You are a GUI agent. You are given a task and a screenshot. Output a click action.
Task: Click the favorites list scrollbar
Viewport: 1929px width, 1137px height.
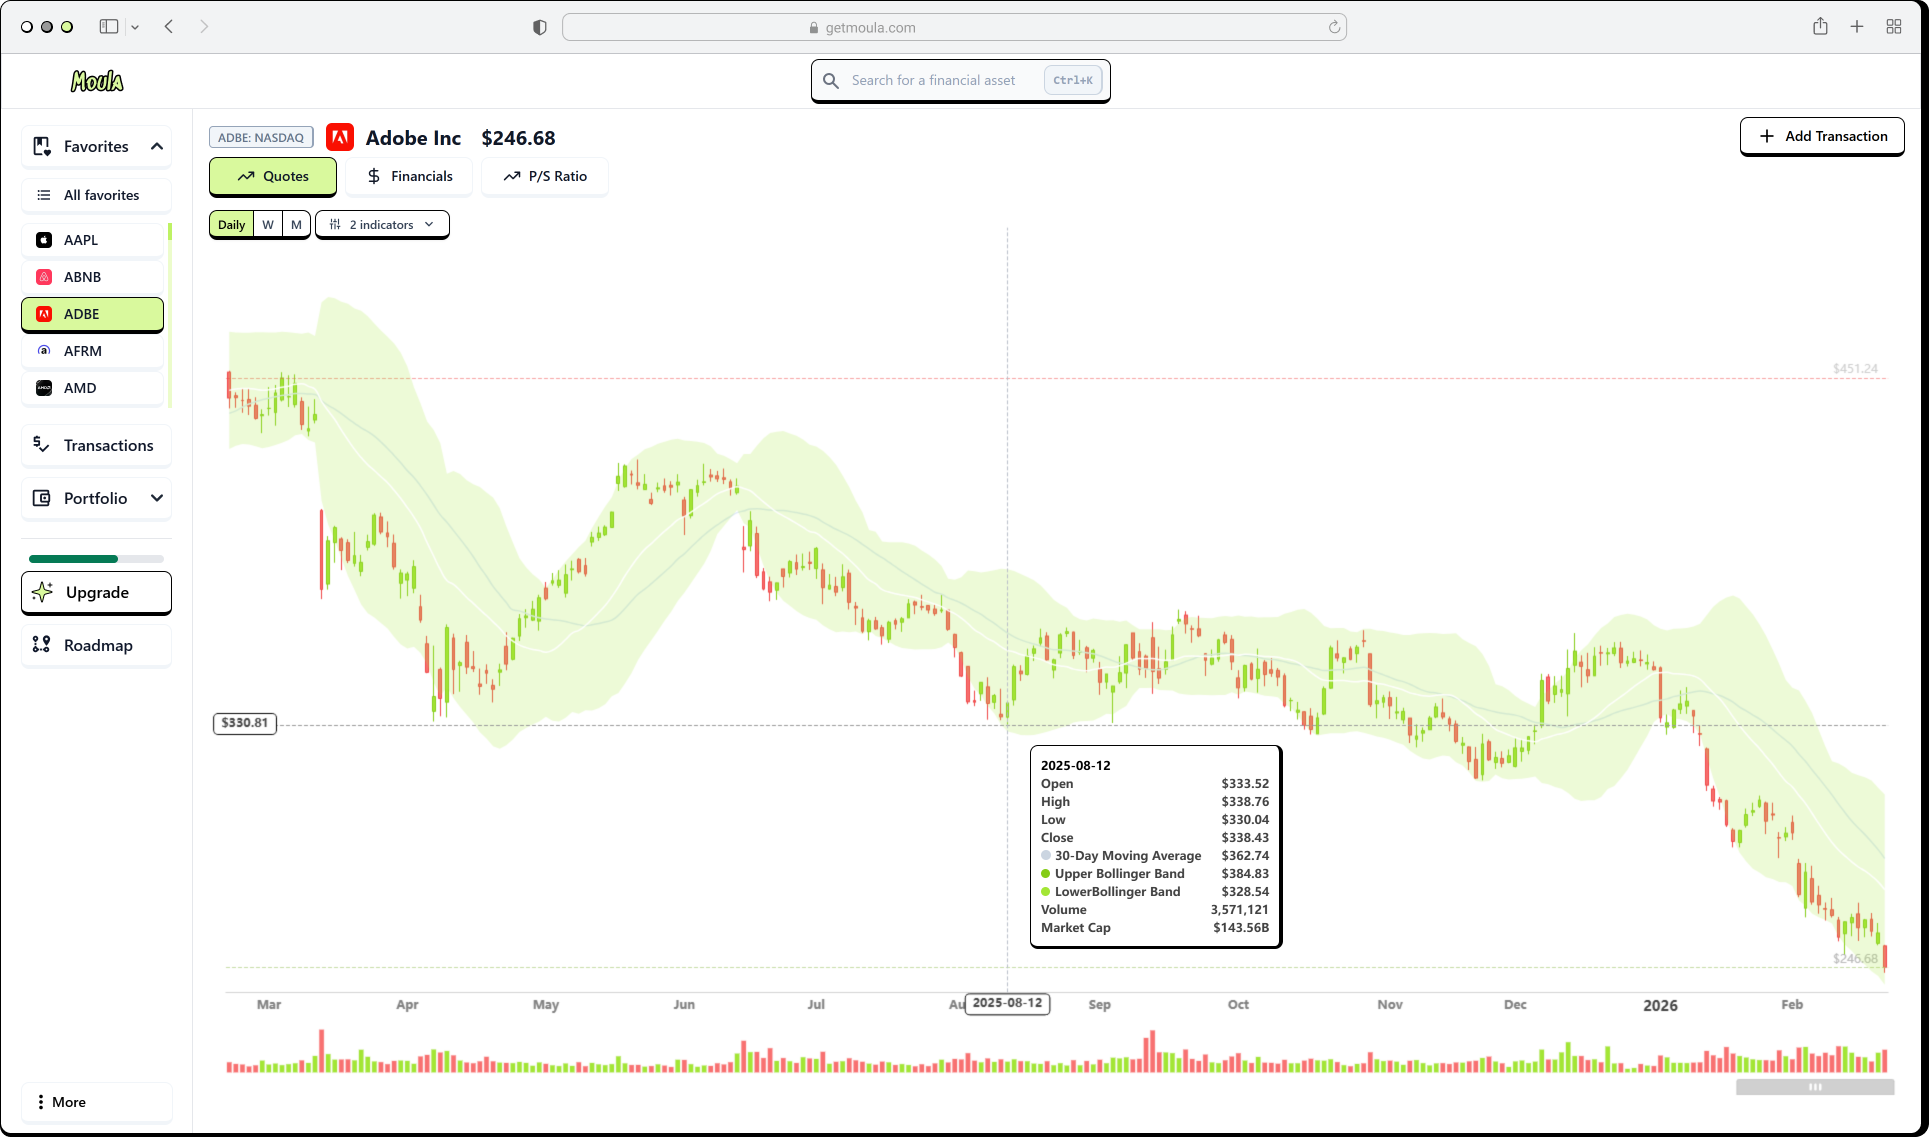[170, 315]
